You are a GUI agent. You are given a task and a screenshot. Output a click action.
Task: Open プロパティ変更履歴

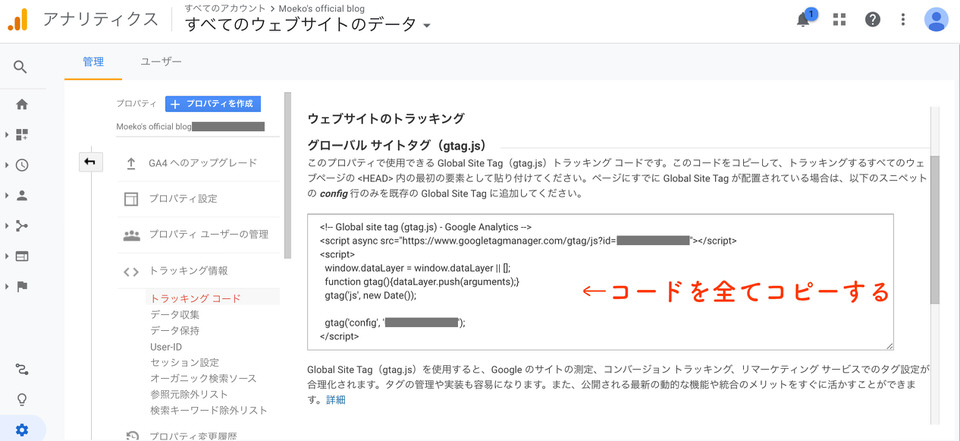pyautogui.click(x=193, y=436)
